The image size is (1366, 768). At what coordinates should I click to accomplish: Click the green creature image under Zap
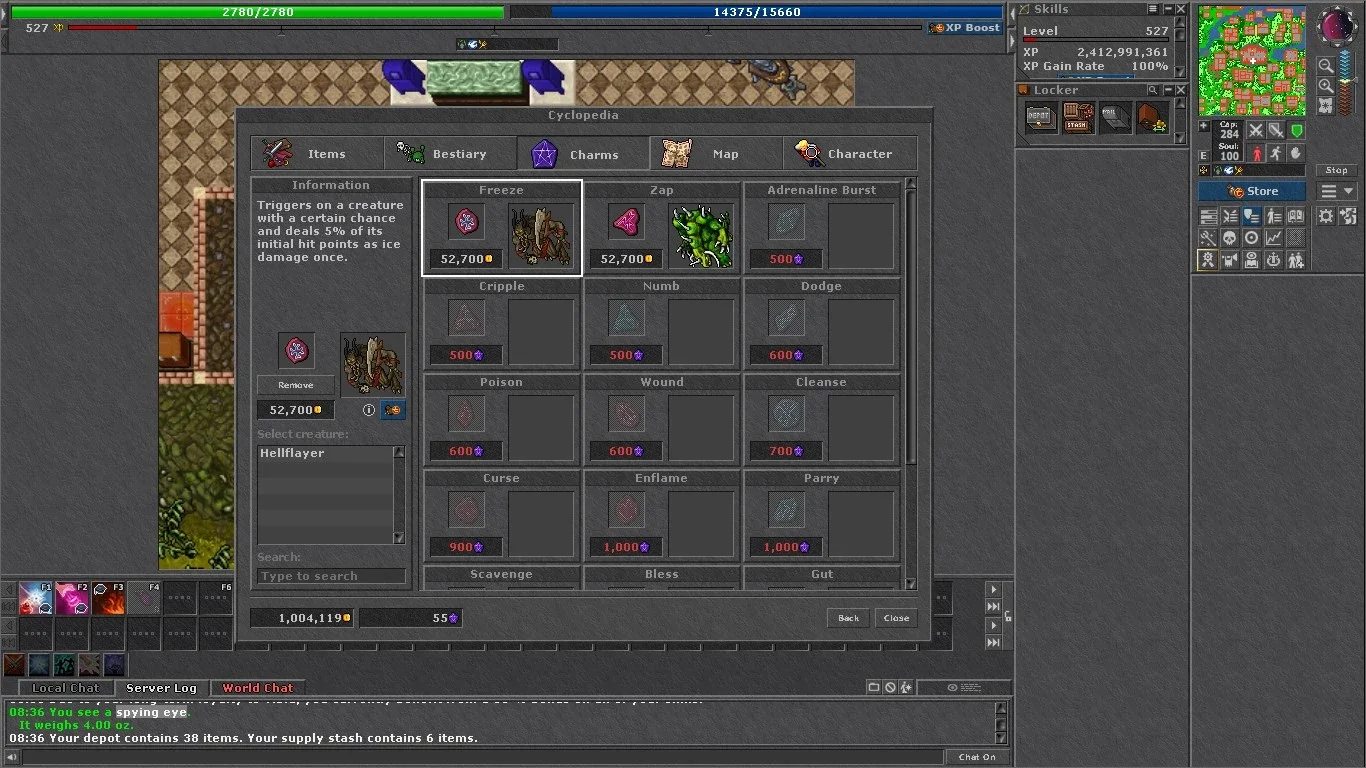pos(701,236)
